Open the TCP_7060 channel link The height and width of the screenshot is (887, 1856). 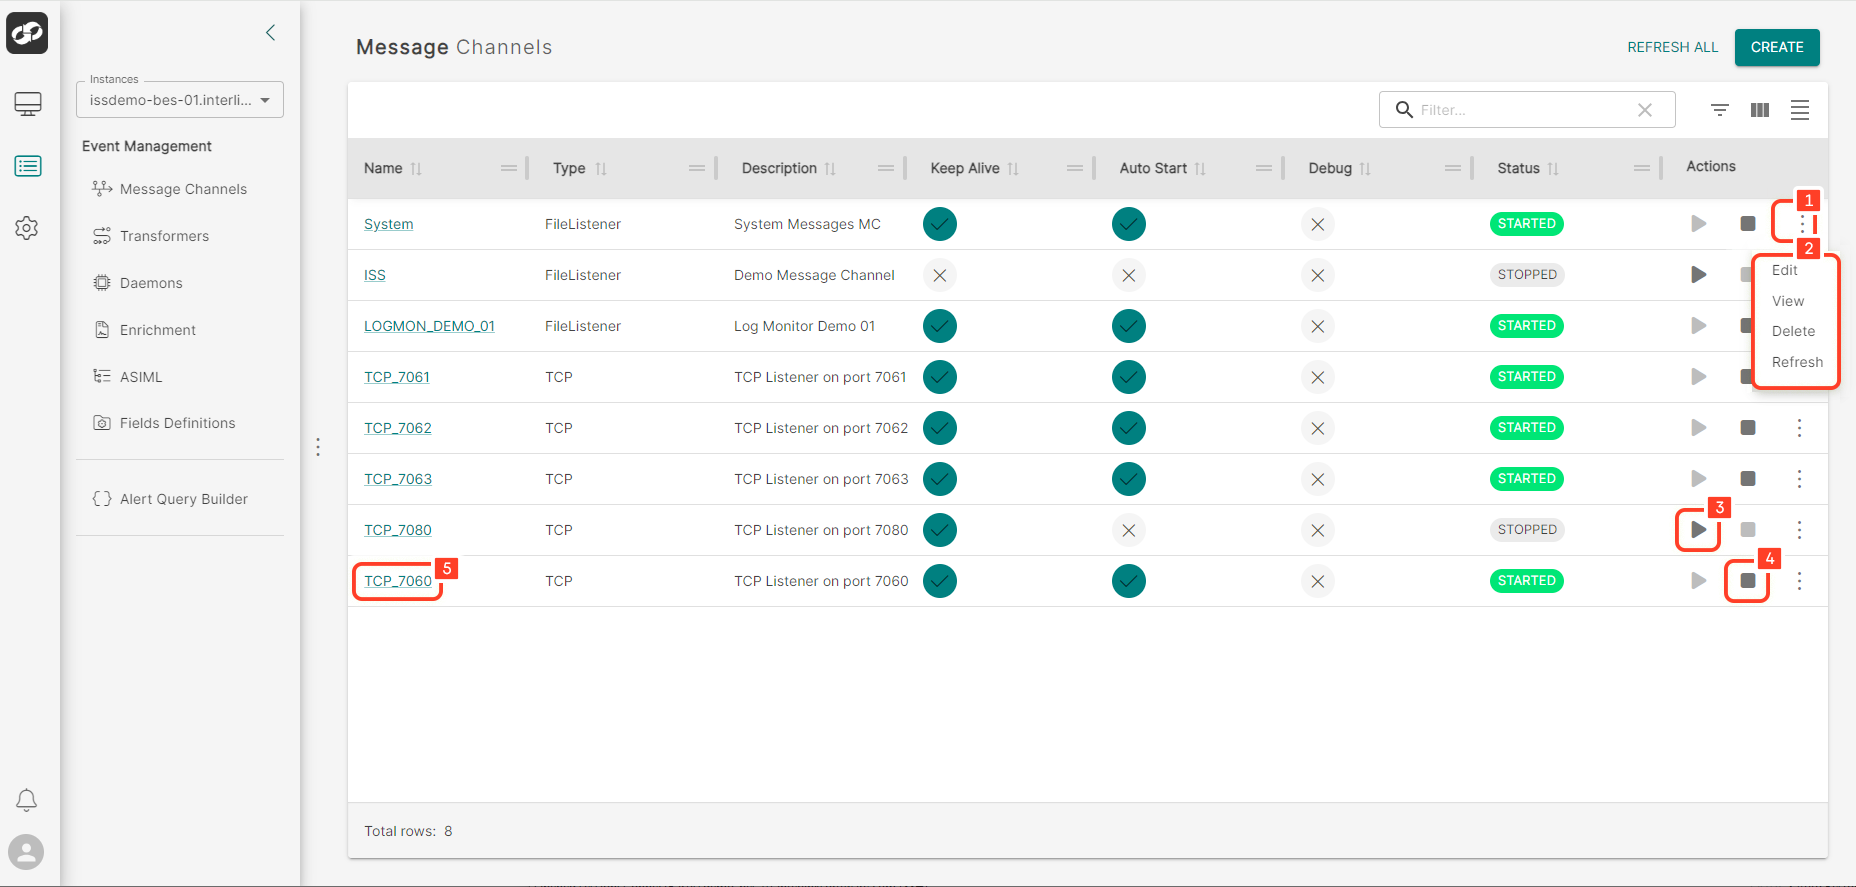(x=398, y=581)
